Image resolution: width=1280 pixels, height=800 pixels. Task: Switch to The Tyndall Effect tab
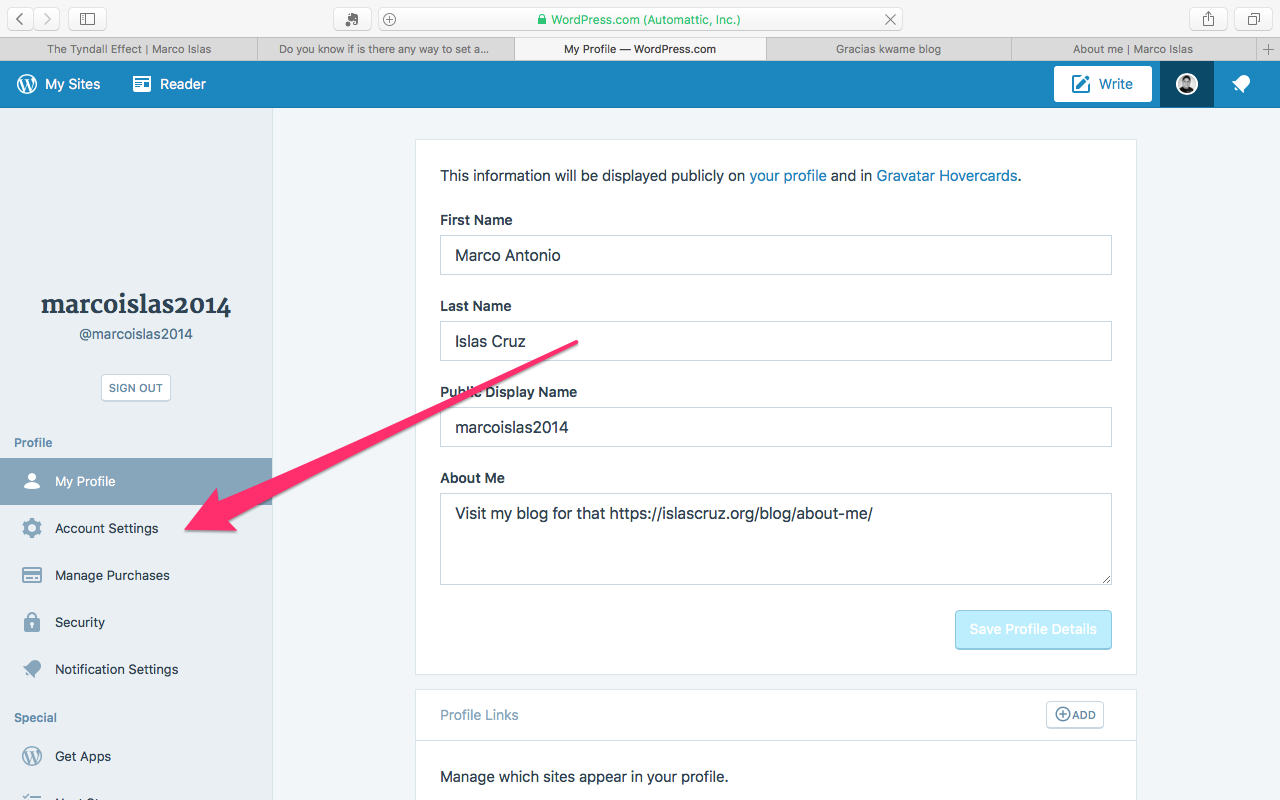coord(129,49)
